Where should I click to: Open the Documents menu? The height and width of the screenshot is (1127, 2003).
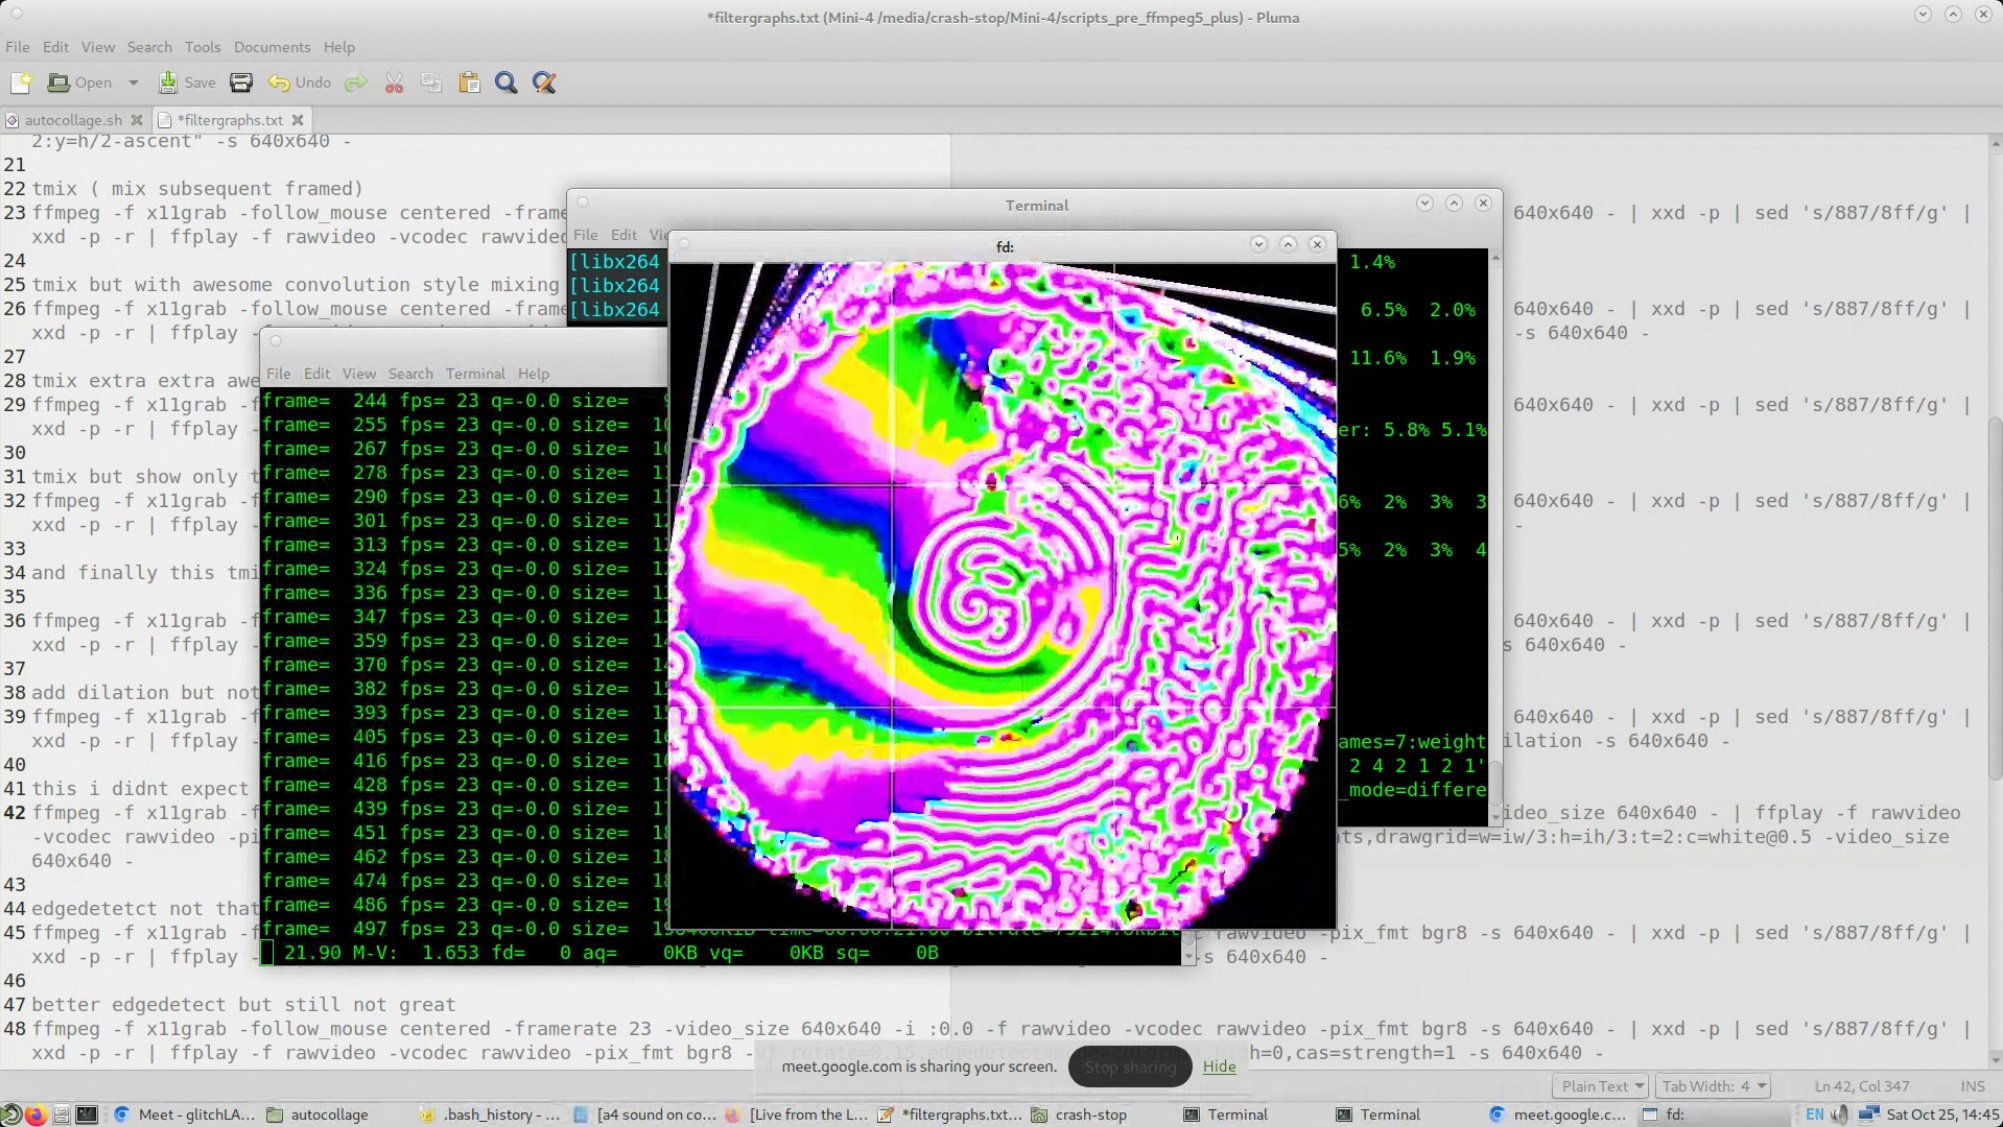272,47
